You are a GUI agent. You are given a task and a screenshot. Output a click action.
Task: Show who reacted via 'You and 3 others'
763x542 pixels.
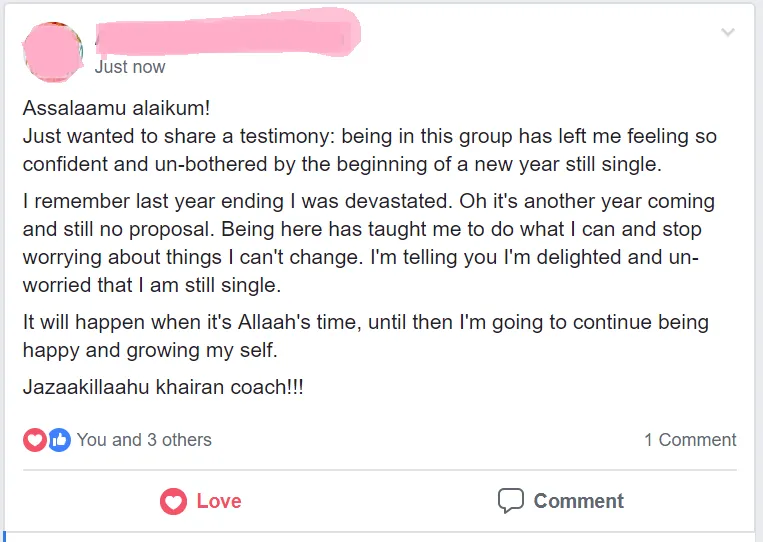(x=144, y=440)
